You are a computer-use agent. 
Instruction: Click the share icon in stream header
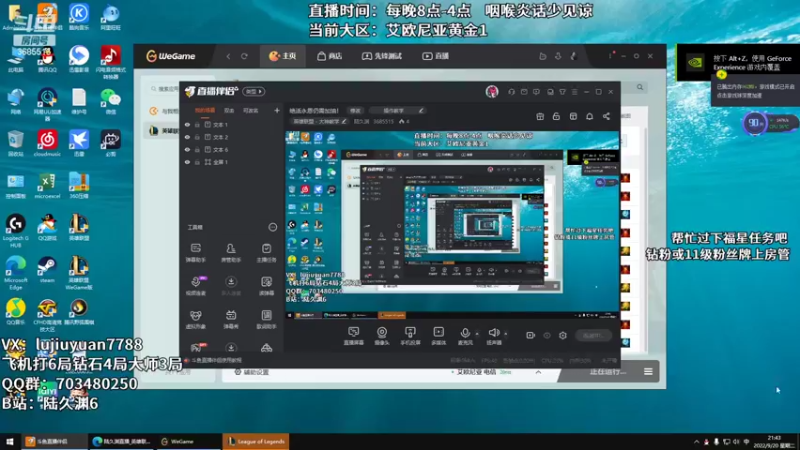(x=606, y=116)
